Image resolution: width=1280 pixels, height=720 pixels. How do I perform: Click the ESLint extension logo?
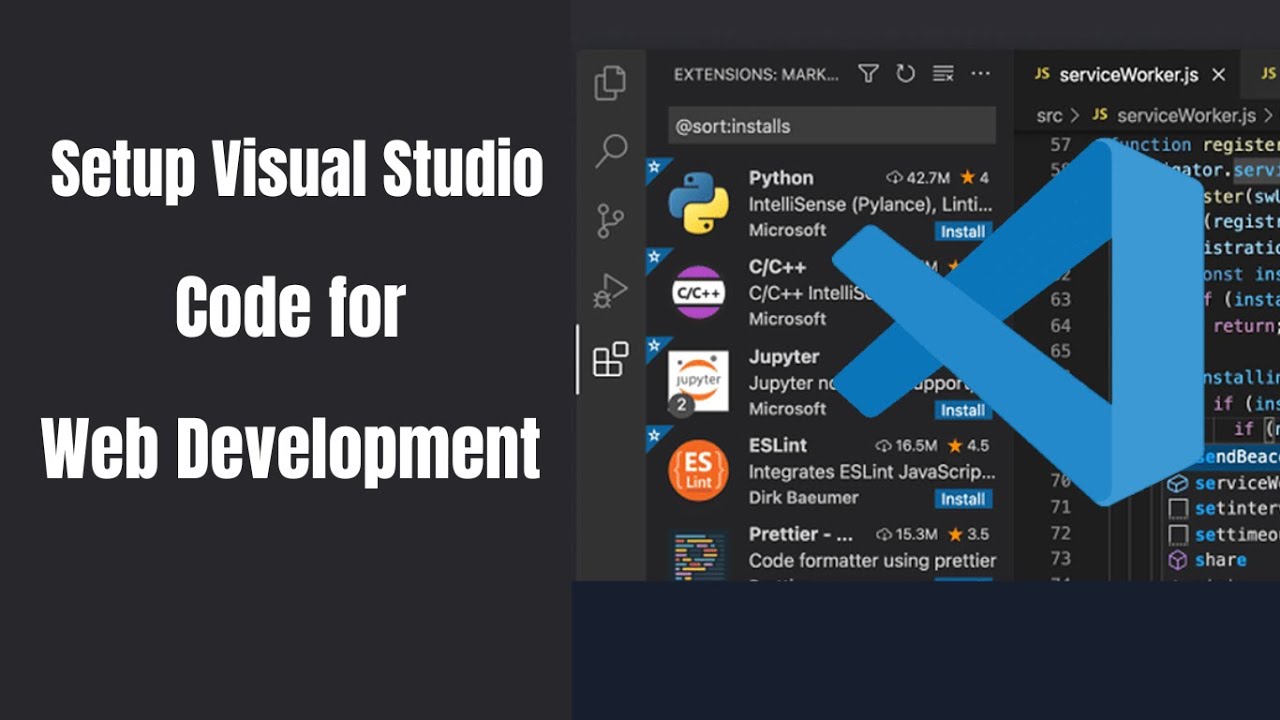tap(698, 471)
